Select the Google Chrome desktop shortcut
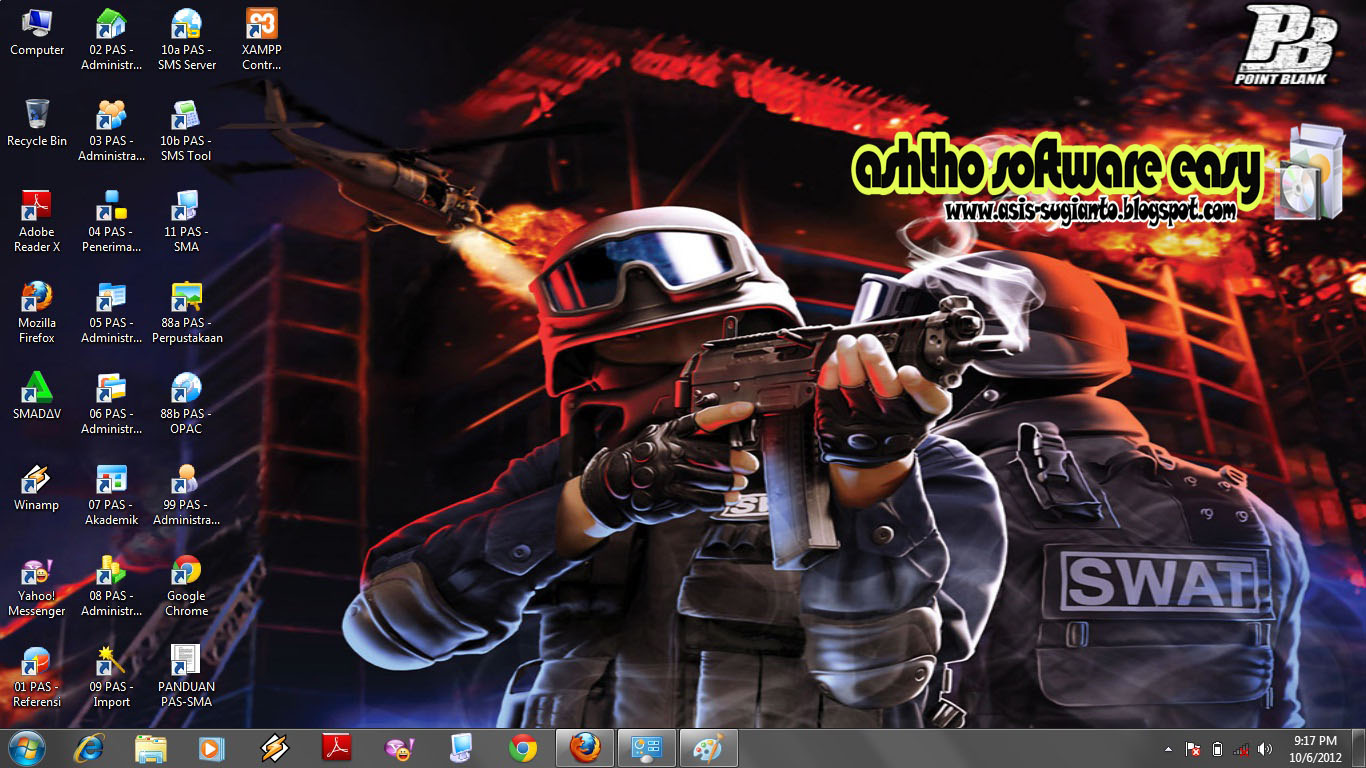Viewport: 1366px width, 768px height. [186, 586]
